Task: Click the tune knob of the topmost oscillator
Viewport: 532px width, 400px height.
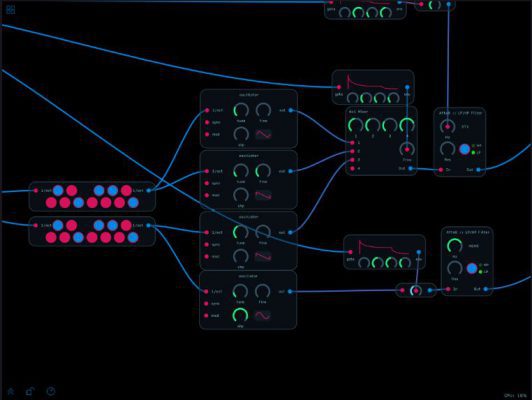Action: pos(241,111)
